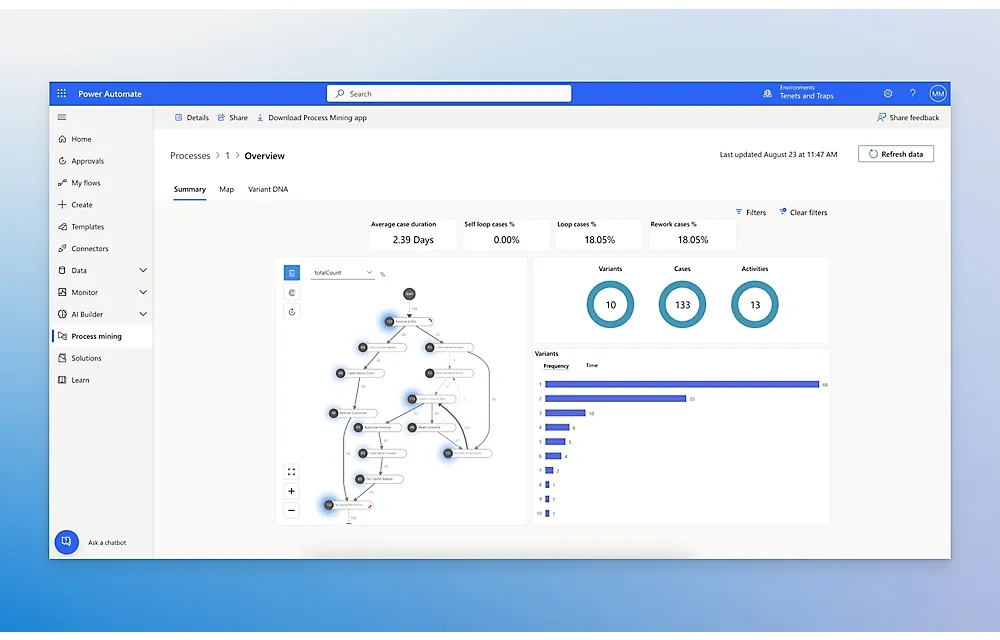Click the Refresh data button
The width and height of the screenshot is (1000, 640).
[895, 154]
